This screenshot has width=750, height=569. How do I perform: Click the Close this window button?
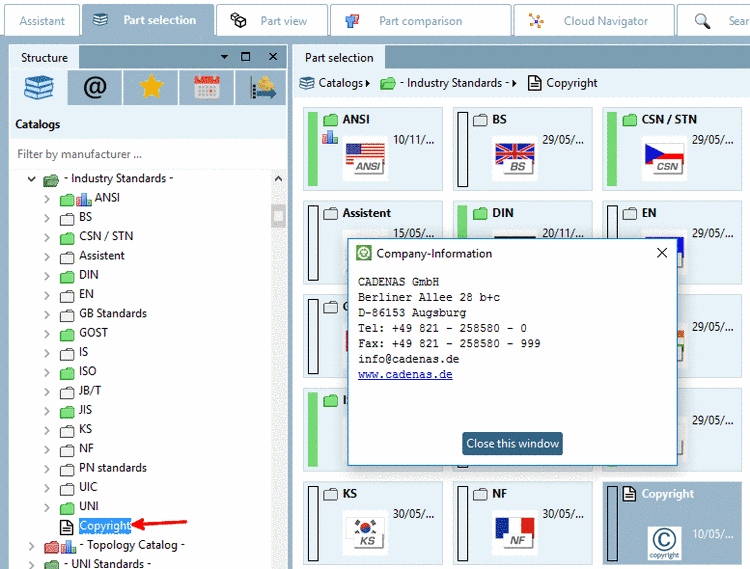click(512, 444)
